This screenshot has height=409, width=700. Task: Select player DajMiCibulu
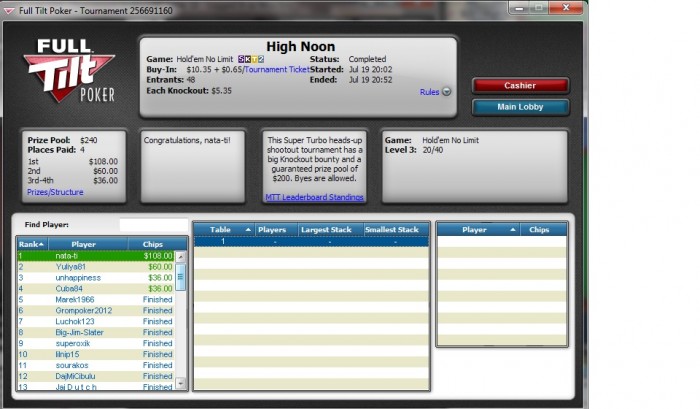click(96, 376)
